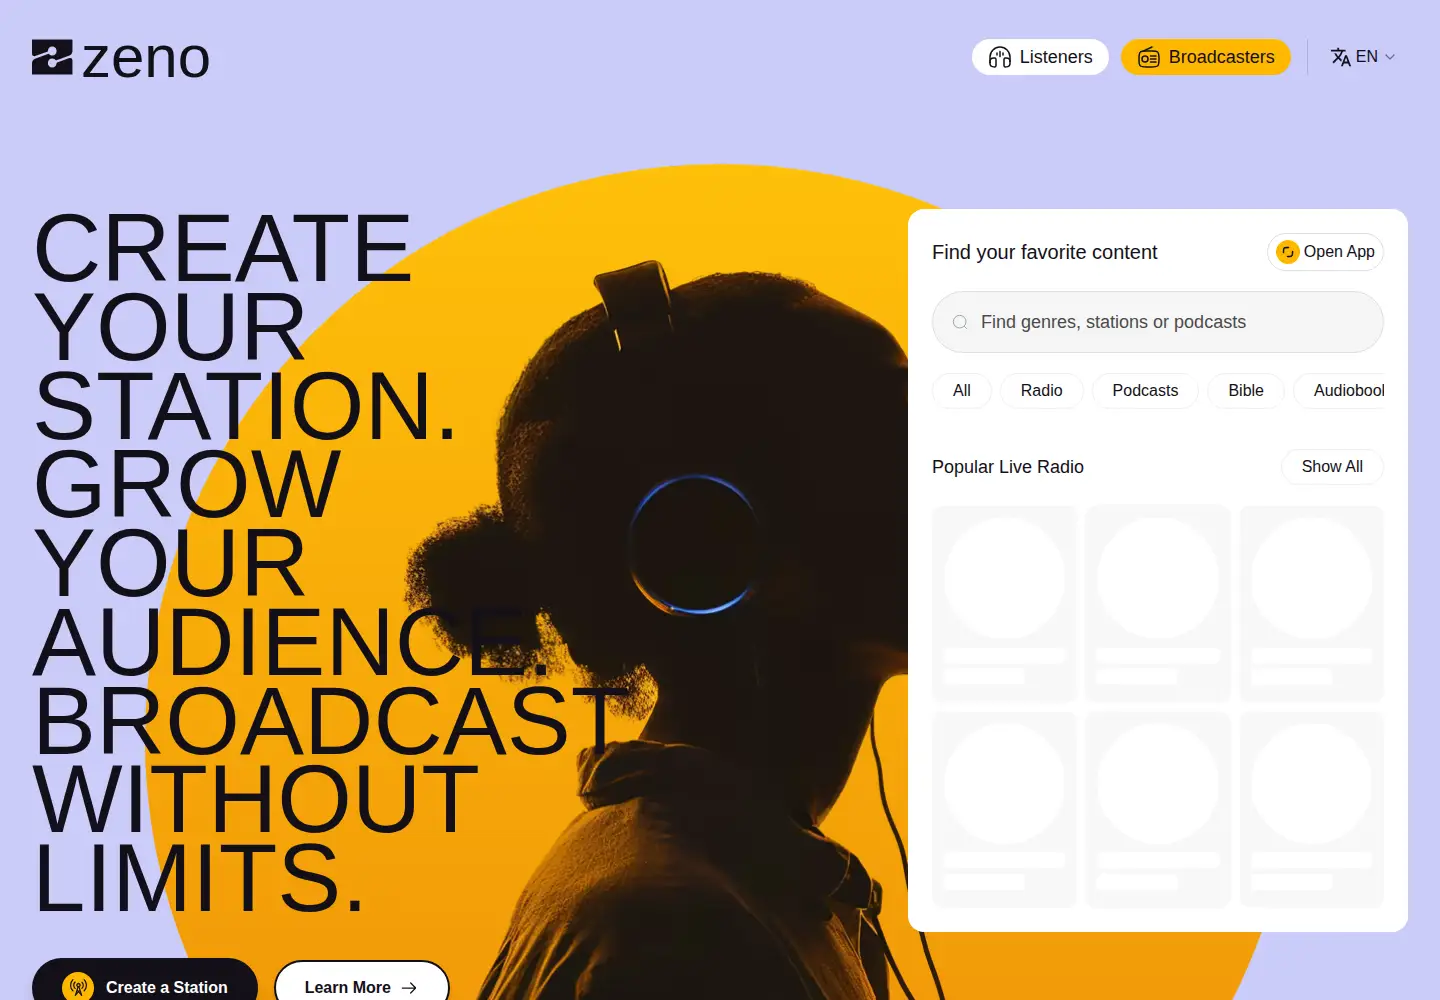Click the radio icon in Broadcasters
Image resolution: width=1440 pixels, height=1000 pixels.
point(1149,57)
